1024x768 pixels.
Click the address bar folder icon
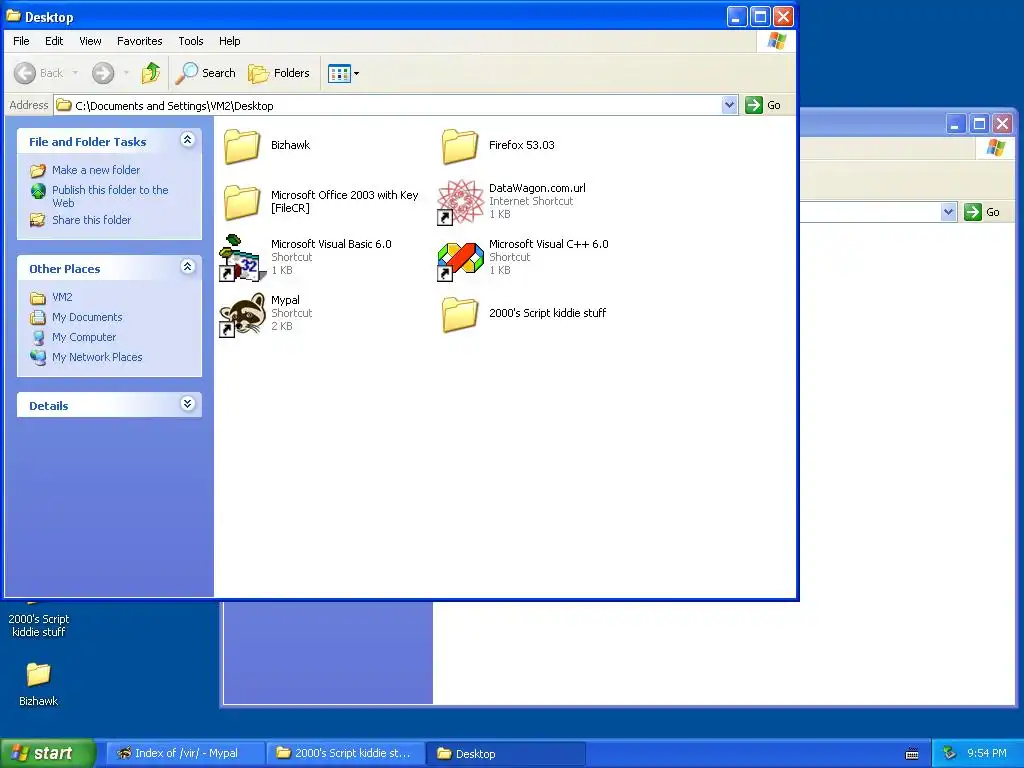[63, 105]
